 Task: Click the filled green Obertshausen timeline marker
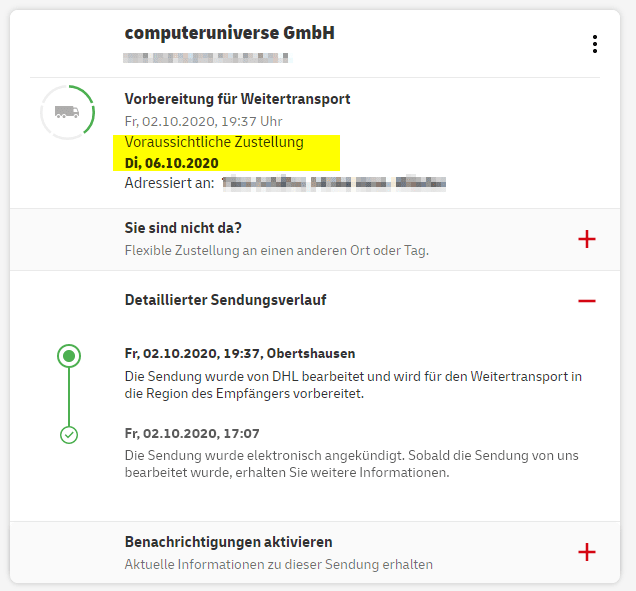click(69, 355)
